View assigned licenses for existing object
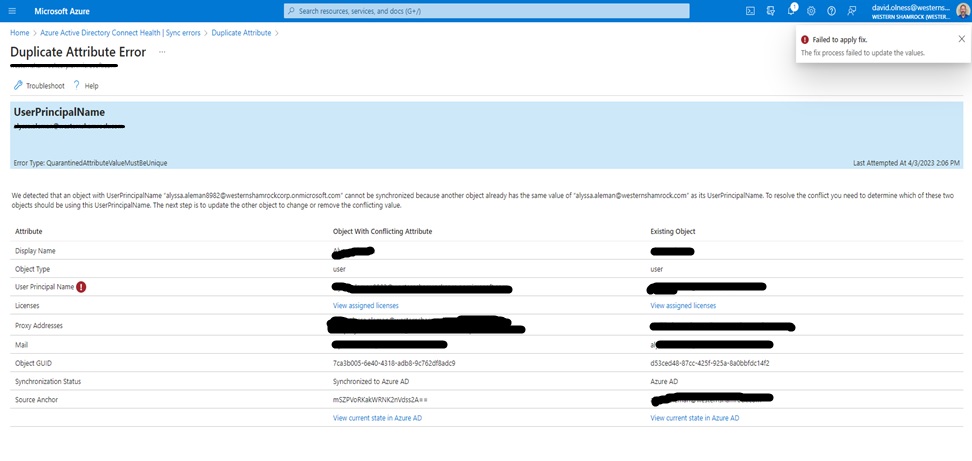 coord(683,305)
